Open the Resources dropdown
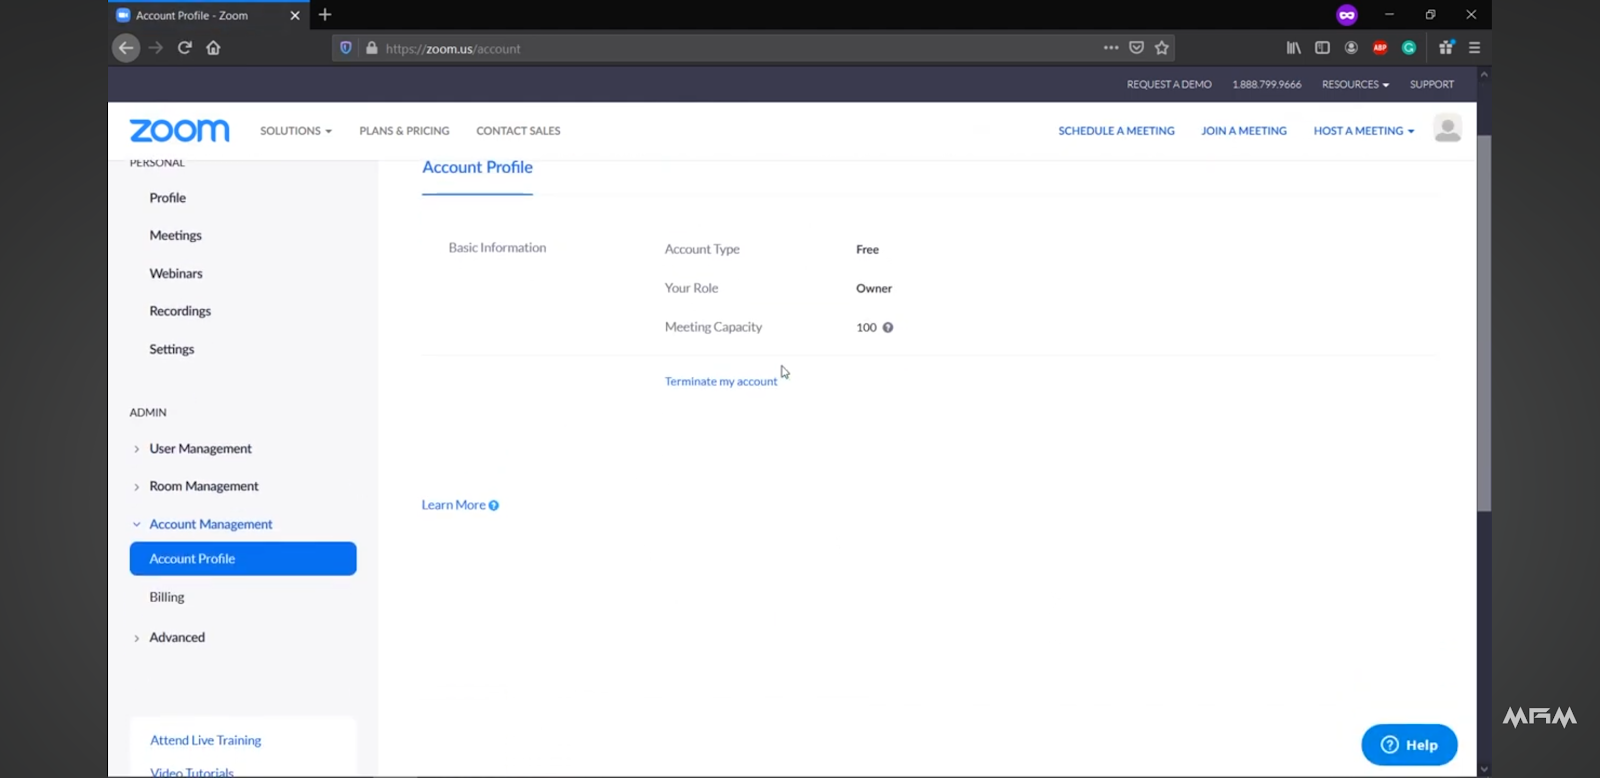 point(1355,85)
